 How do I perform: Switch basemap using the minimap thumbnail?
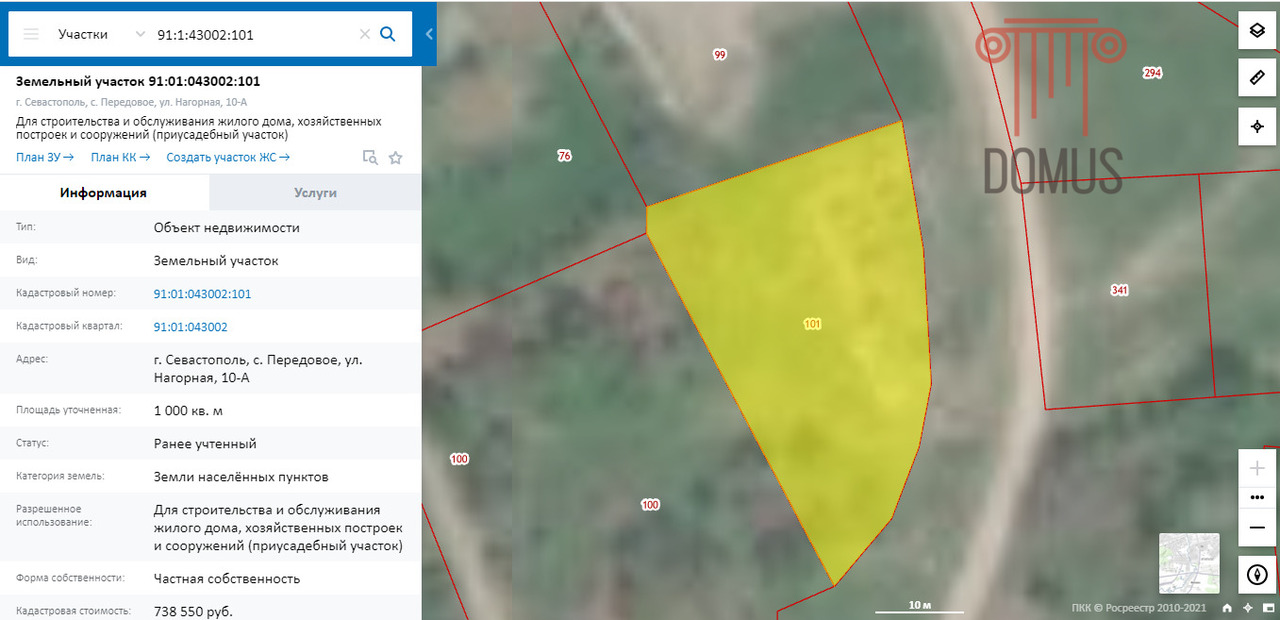coord(1189,564)
